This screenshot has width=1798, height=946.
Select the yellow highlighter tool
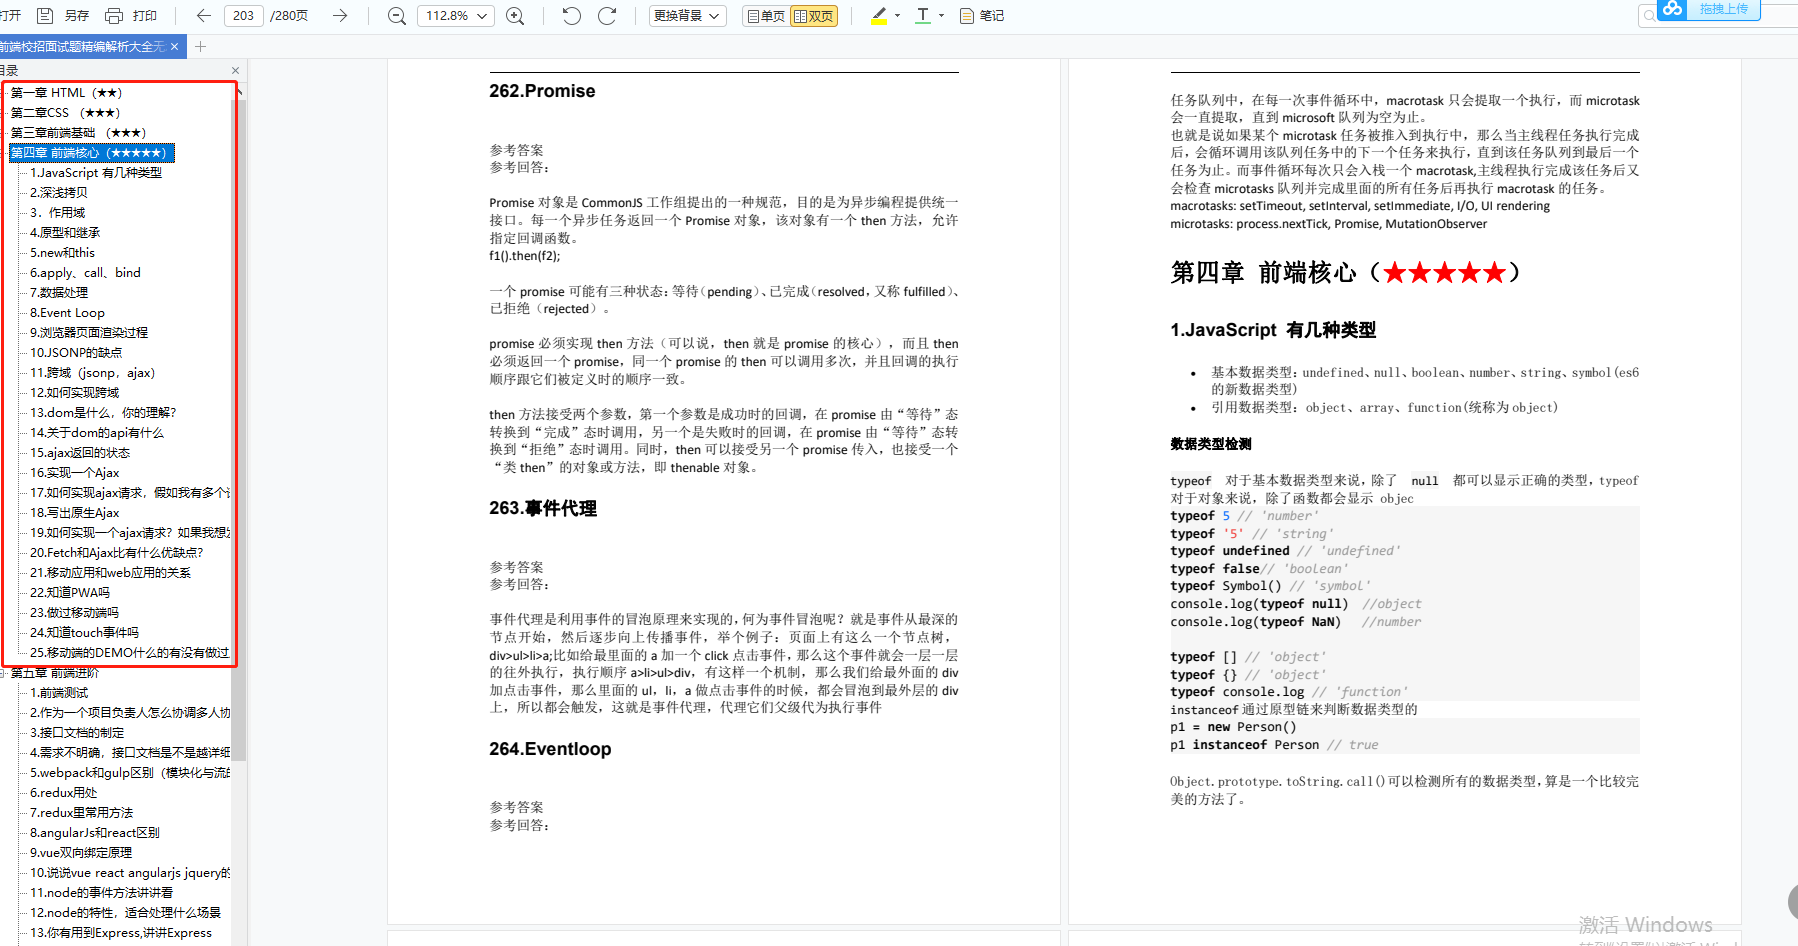tap(879, 16)
